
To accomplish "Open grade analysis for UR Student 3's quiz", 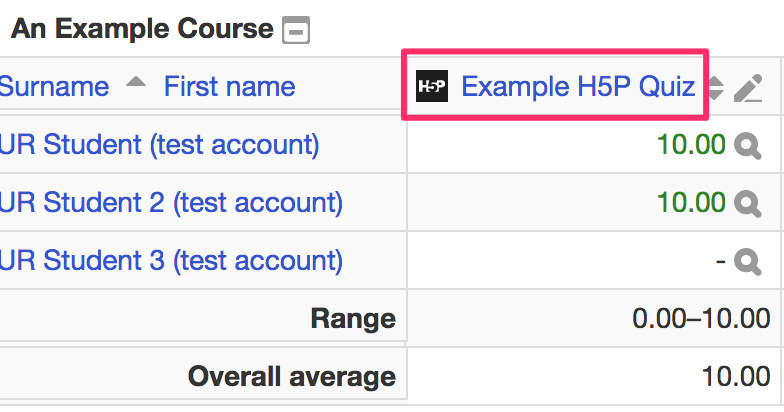I will [x=748, y=262].
